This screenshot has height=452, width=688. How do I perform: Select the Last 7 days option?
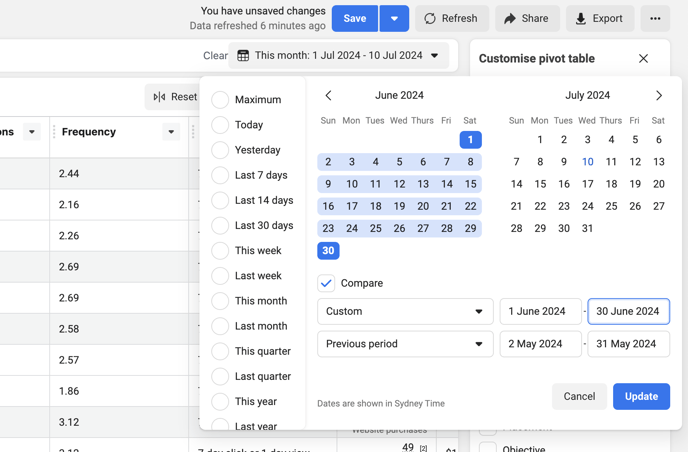coord(220,175)
